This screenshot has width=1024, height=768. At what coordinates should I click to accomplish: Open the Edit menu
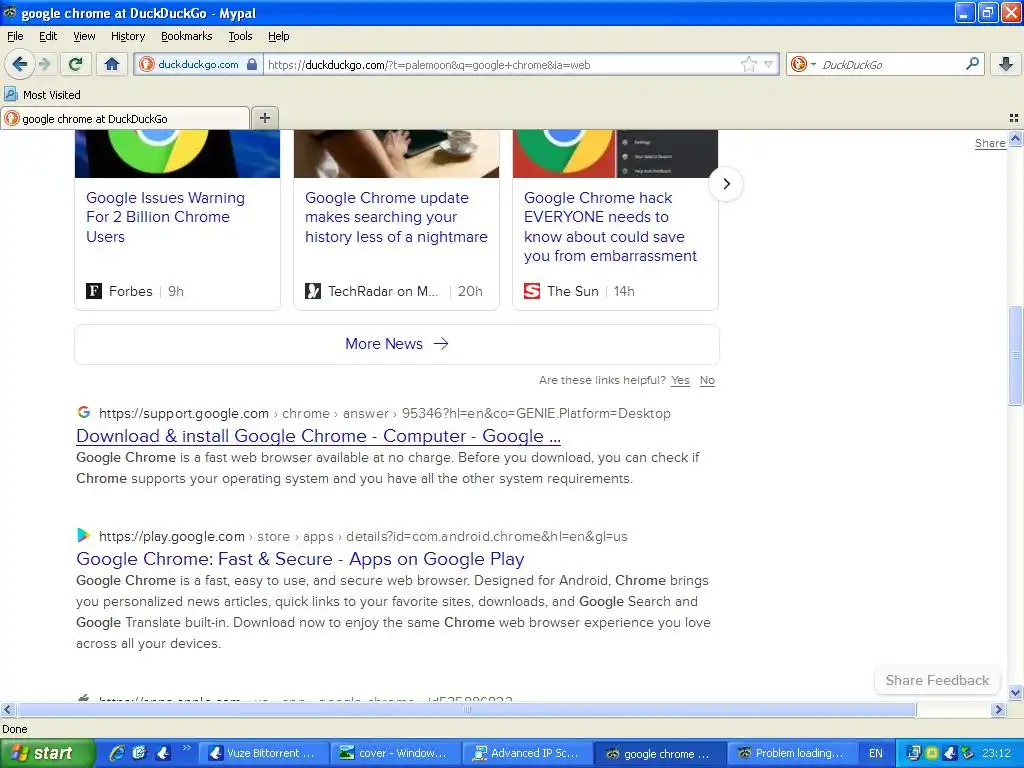coord(48,36)
